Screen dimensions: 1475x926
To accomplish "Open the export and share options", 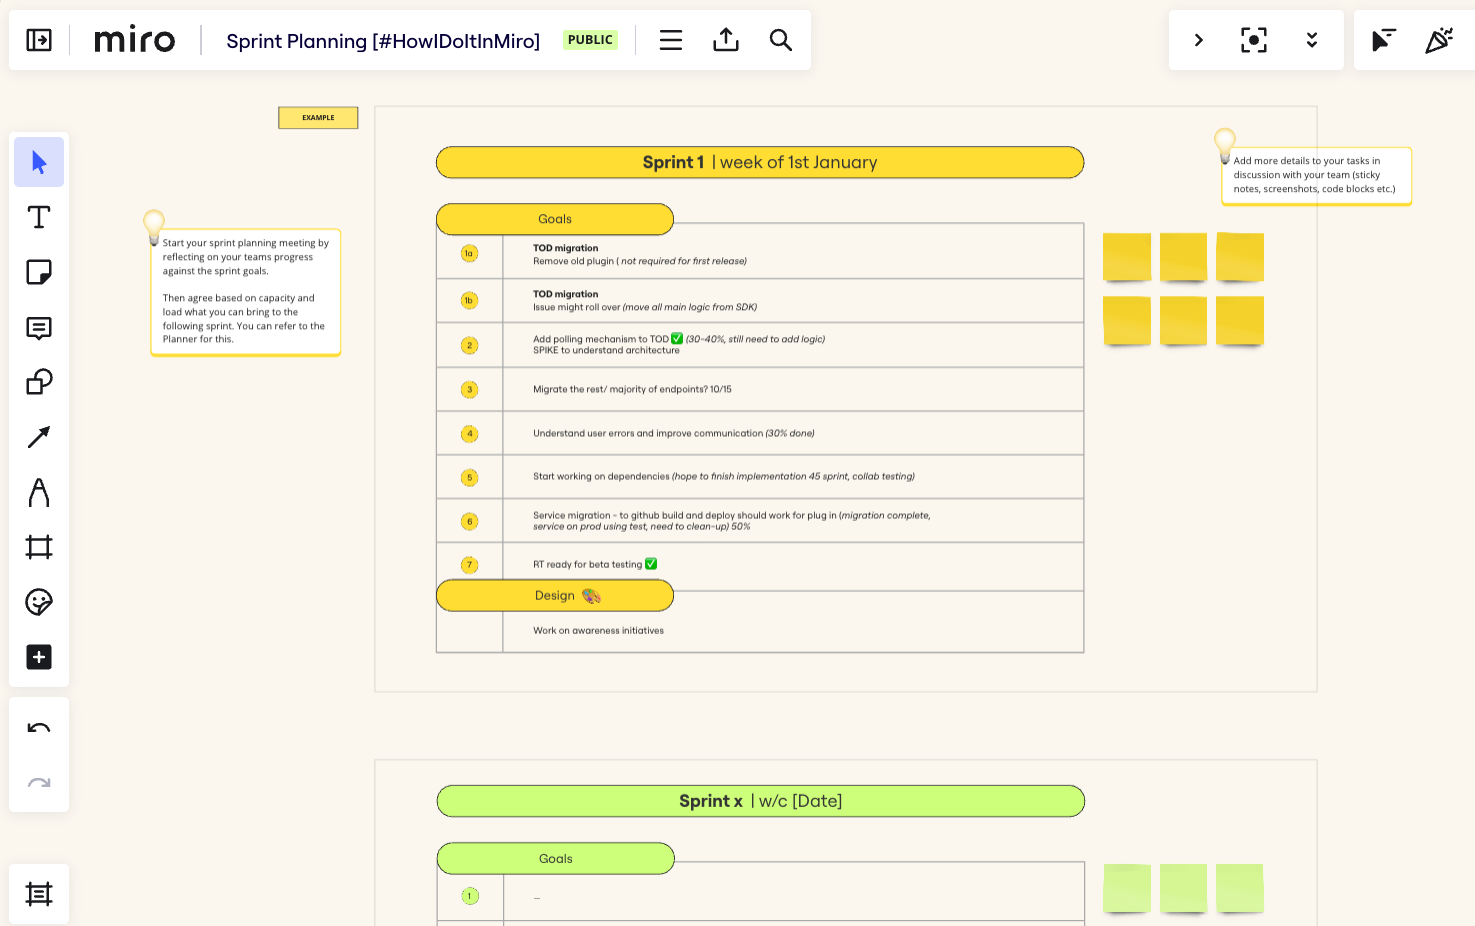I will pyautogui.click(x=725, y=40).
